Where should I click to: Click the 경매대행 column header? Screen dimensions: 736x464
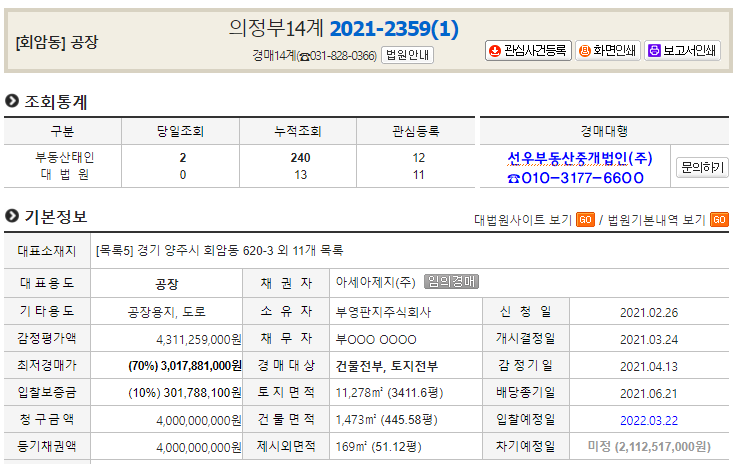point(604,131)
